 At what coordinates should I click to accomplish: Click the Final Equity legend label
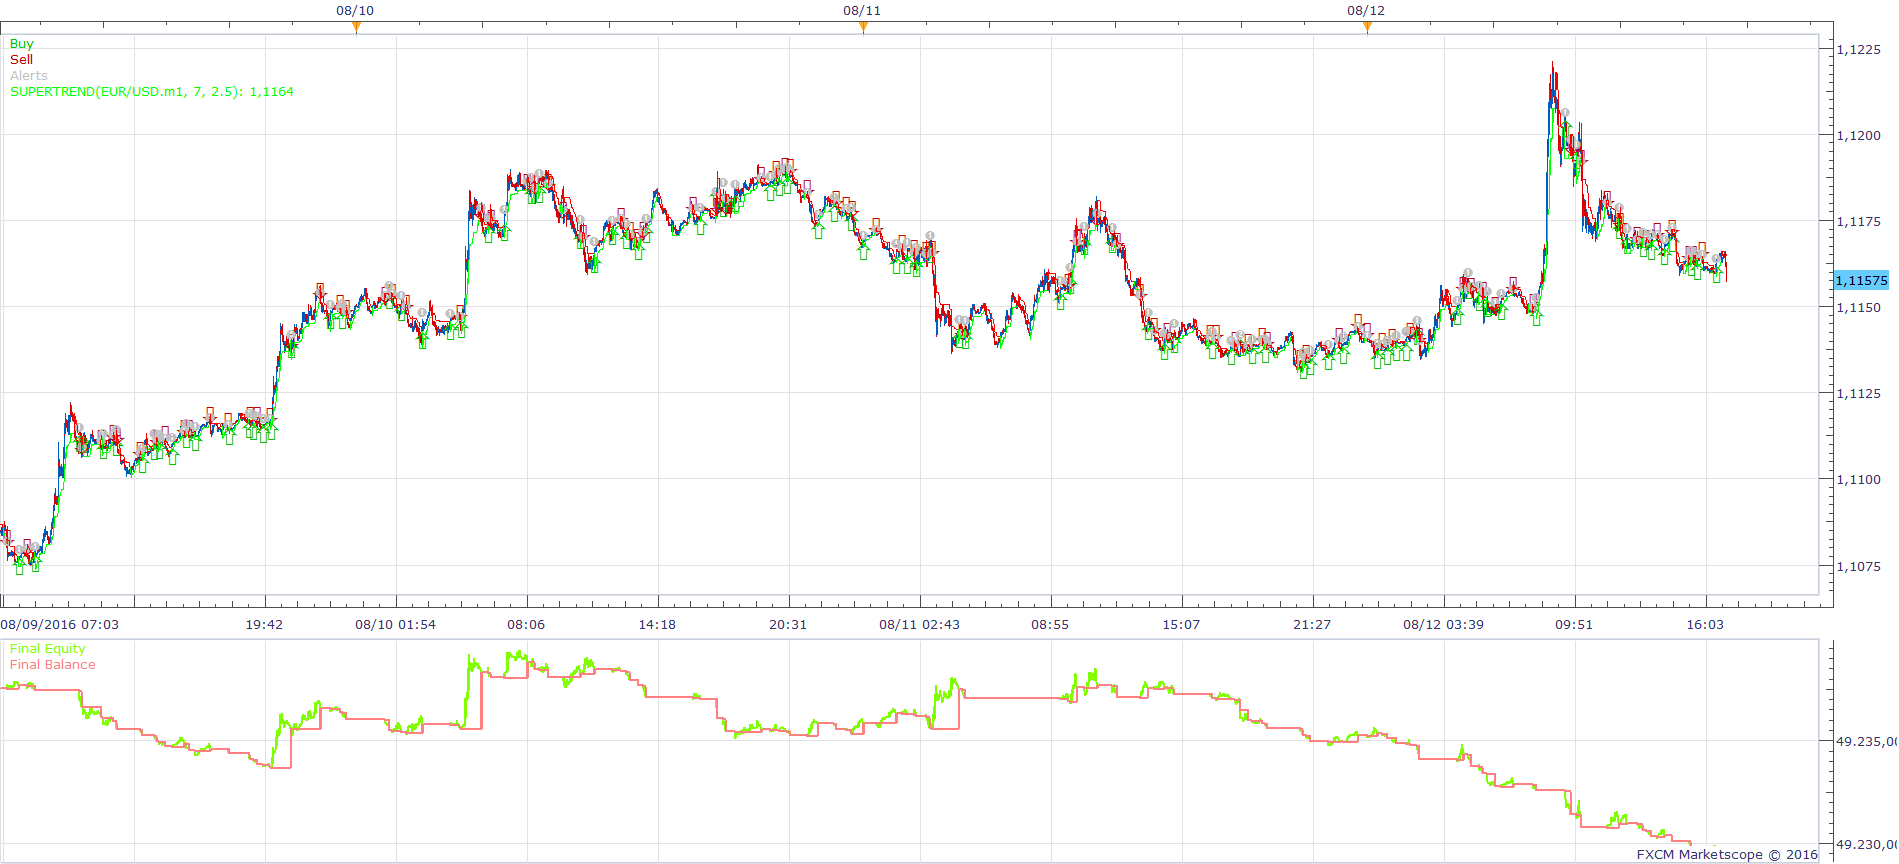(x=48, y=649)
